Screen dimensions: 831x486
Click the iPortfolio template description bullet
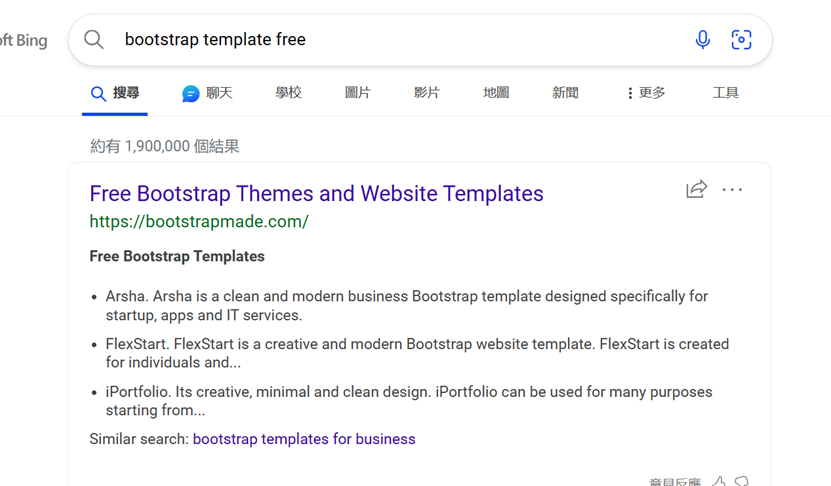409,401
